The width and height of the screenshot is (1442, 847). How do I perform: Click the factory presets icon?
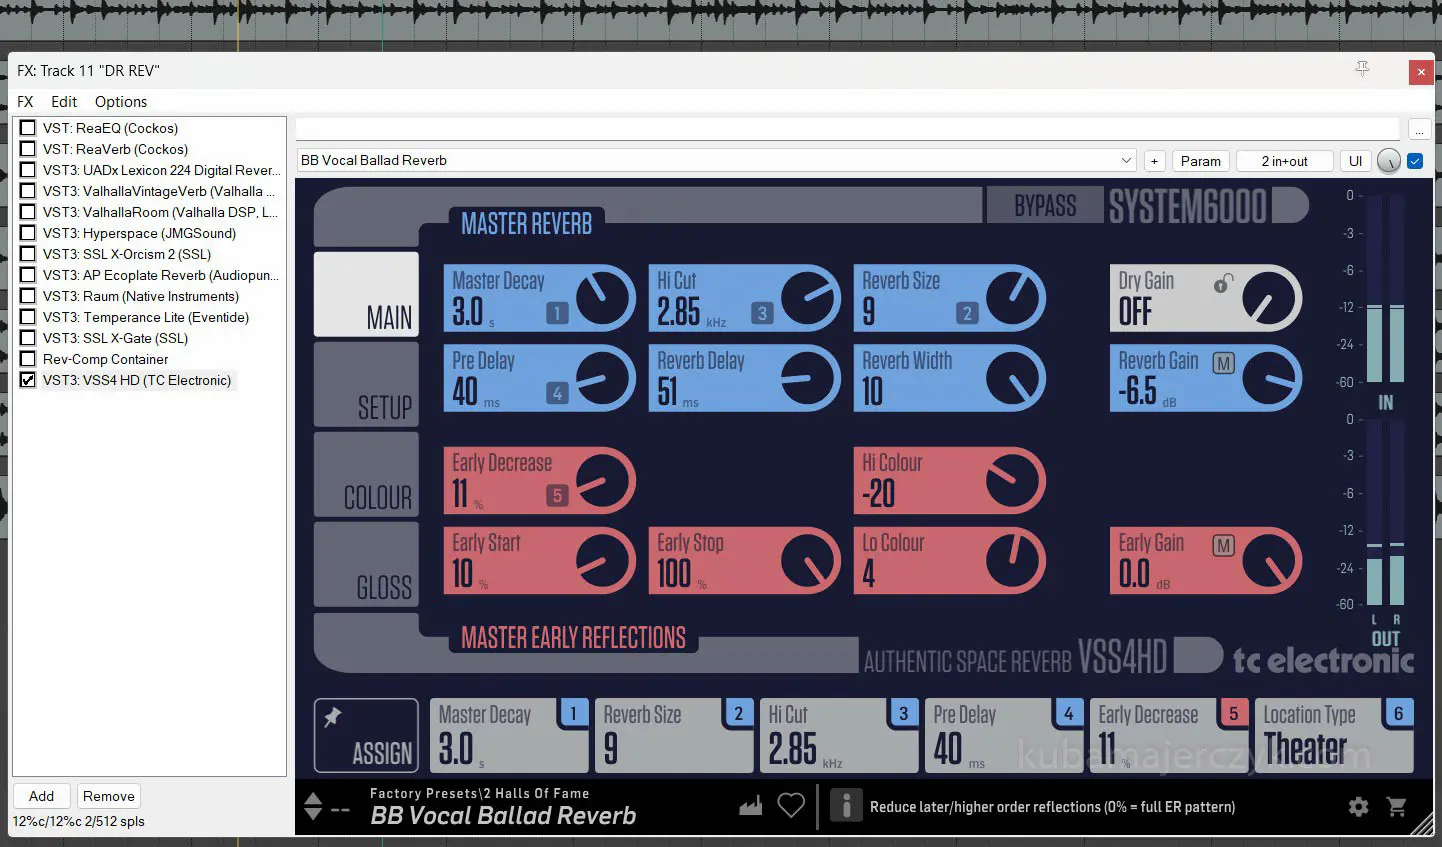pos(751,805)
